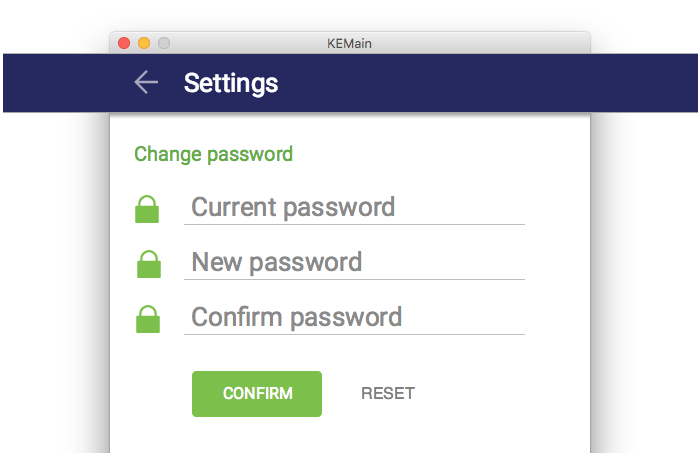Image resolution: width=700 pixels, height=453 pixels.
Task: Close the KEMain window
Action: pyautogui.click(x=124, y=43)
